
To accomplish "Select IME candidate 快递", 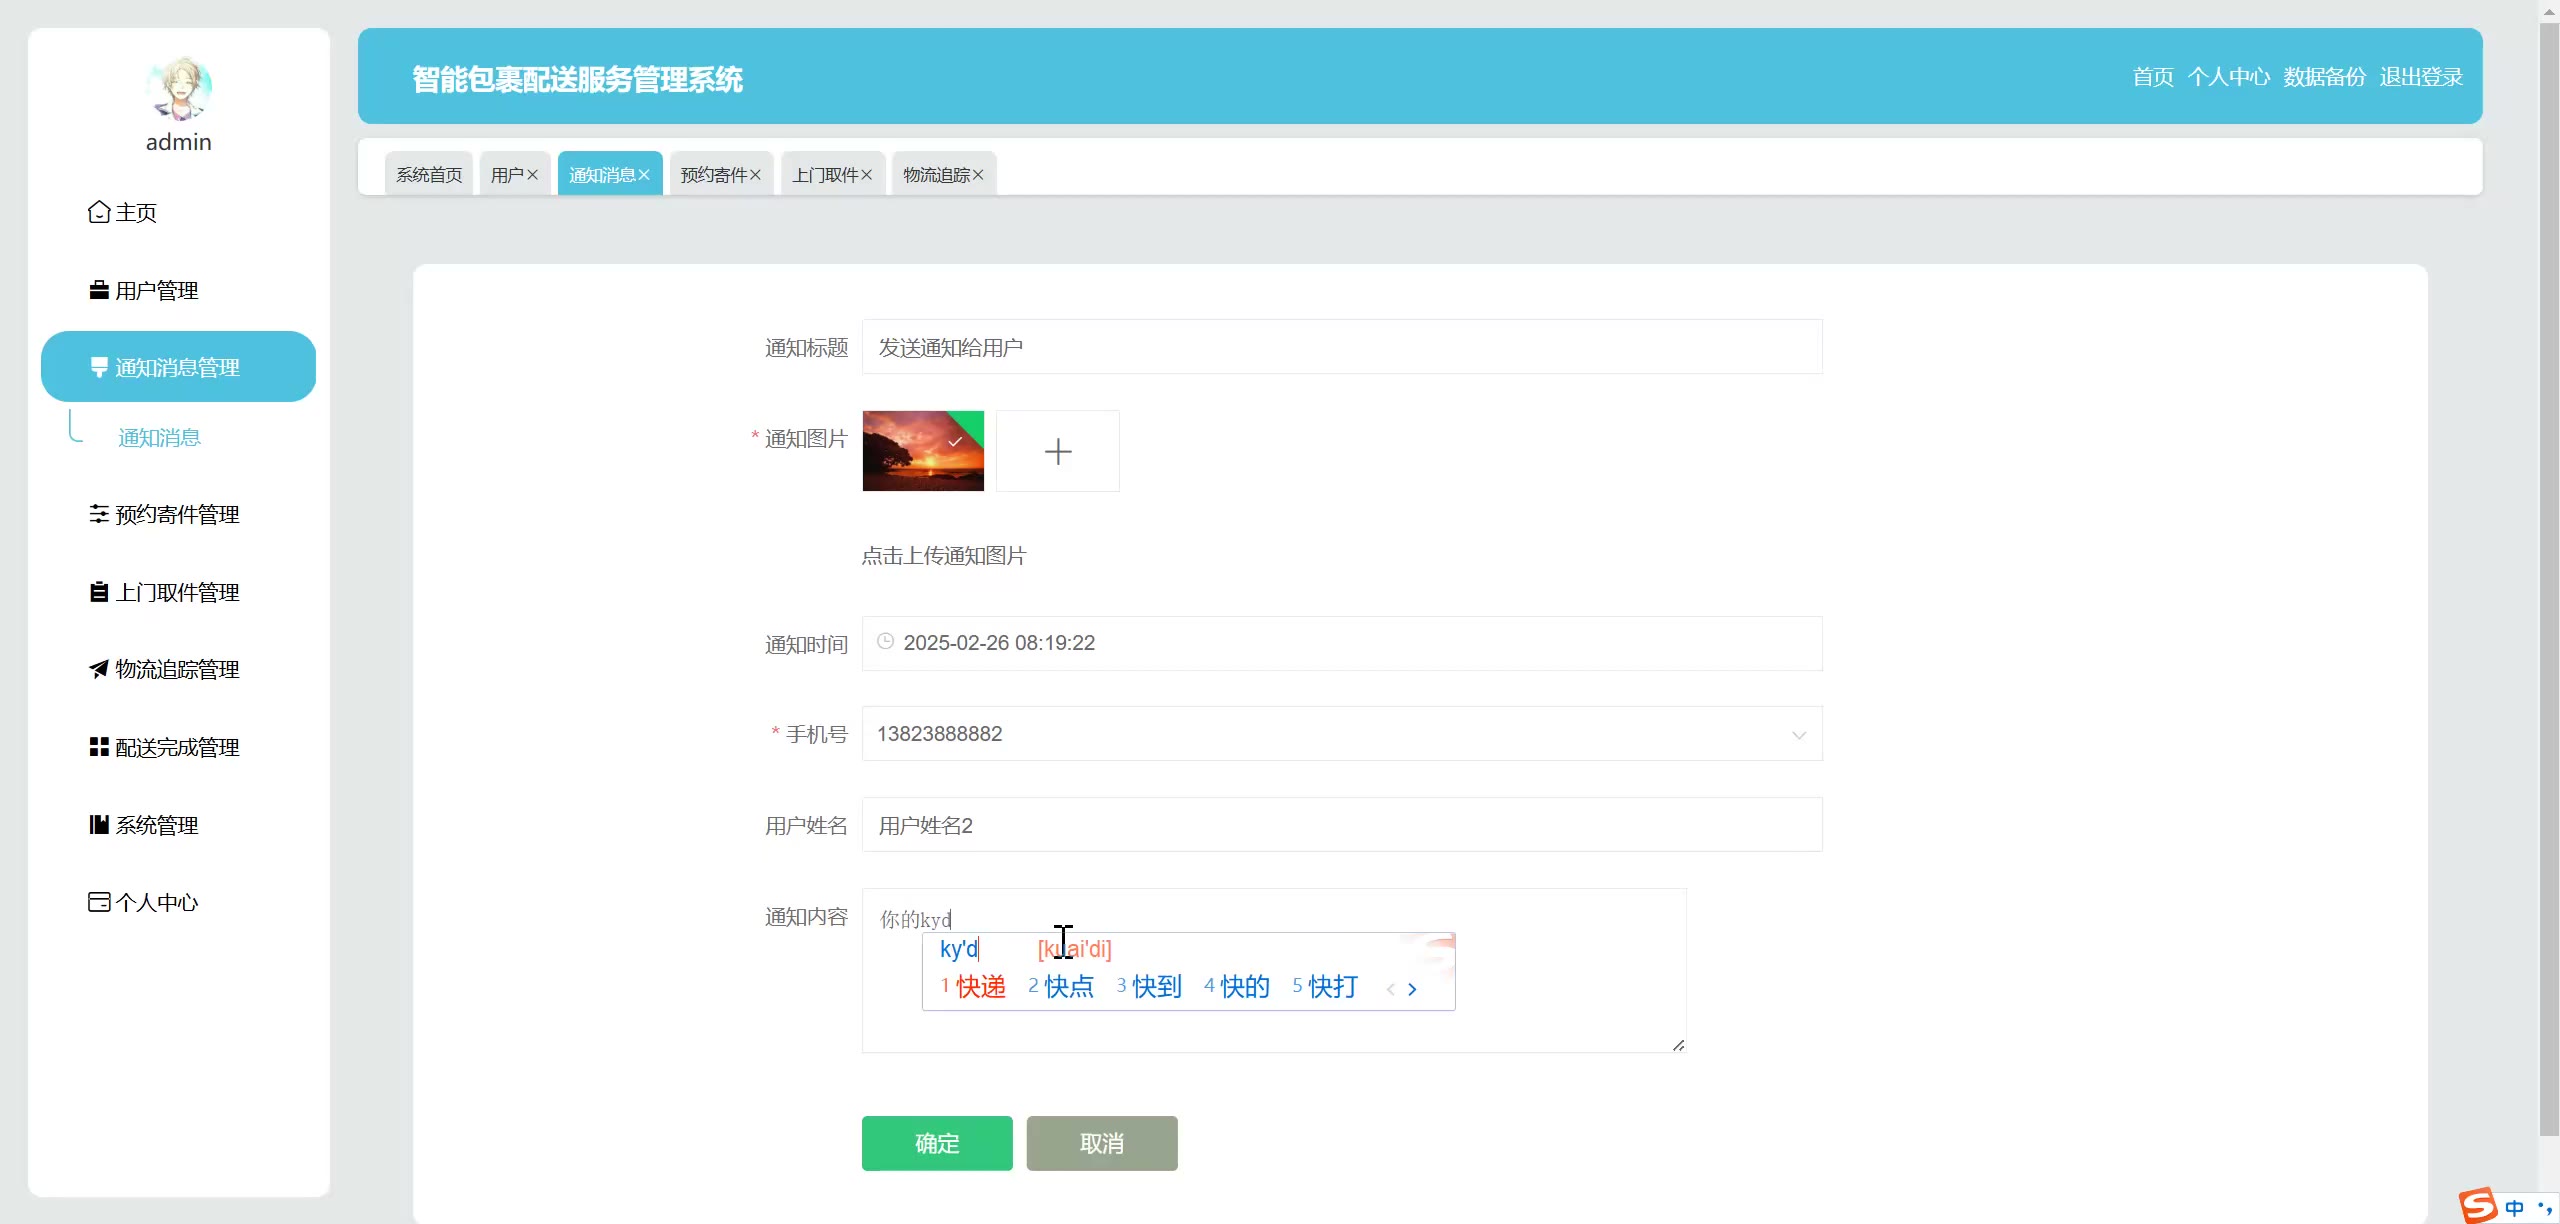I will (979, 987).
